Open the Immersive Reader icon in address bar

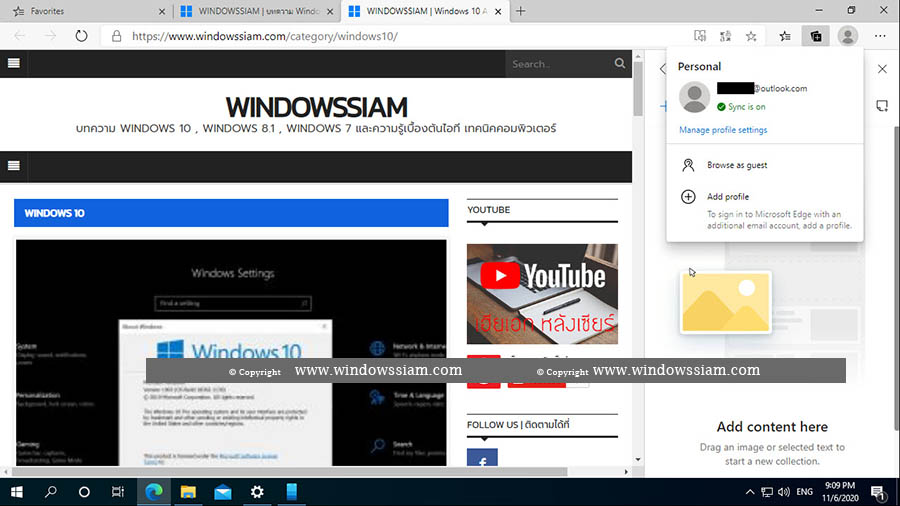pyautogui.click(x=700, y=36)
